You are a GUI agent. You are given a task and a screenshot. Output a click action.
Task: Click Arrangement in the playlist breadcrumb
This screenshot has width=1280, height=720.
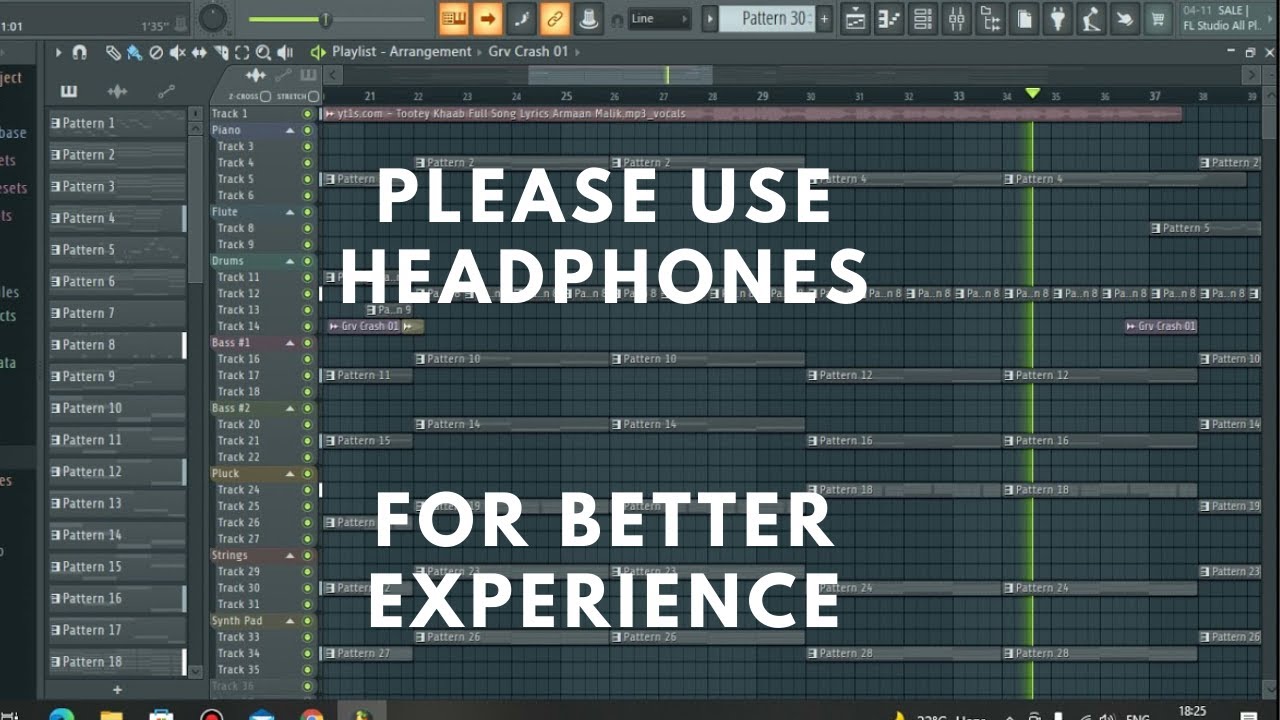click(430, 51)
